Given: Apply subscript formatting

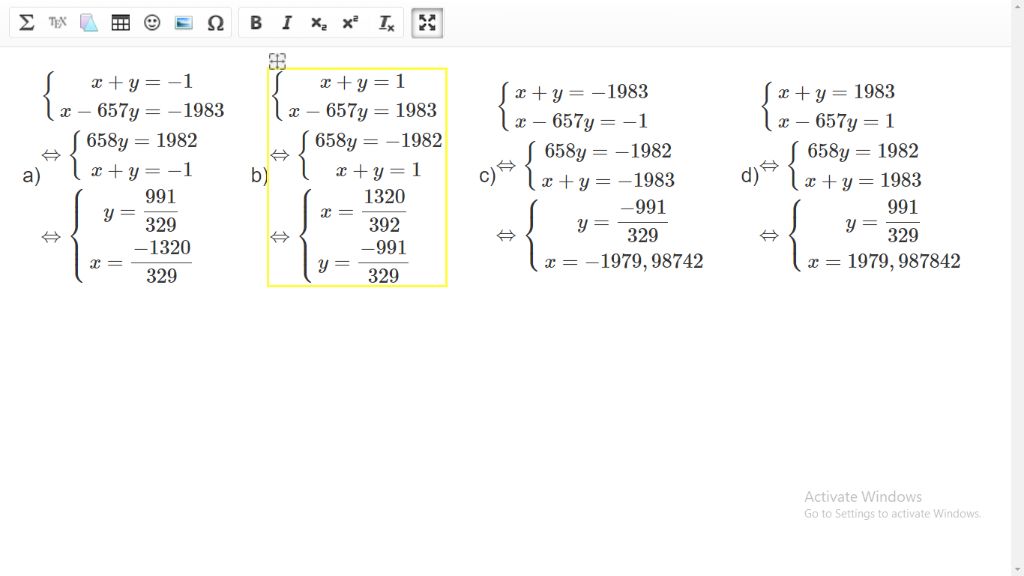Looking at the screenshot, I should [x=318, y=23].
